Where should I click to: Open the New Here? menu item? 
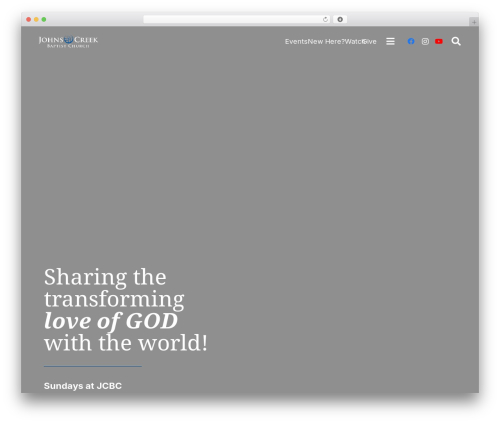326,42
